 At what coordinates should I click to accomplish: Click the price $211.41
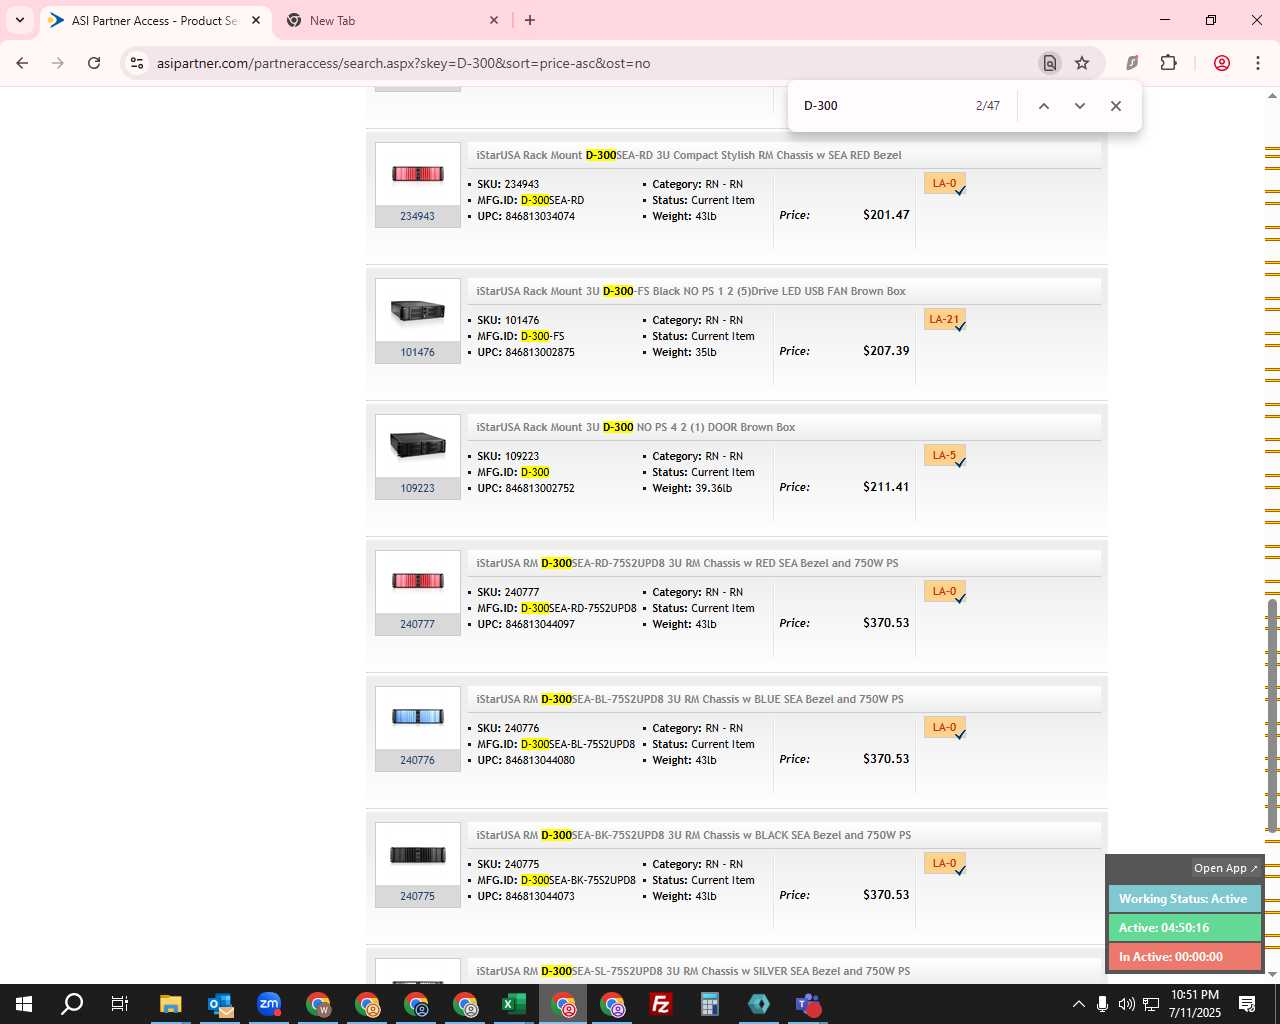coord(886,487)
